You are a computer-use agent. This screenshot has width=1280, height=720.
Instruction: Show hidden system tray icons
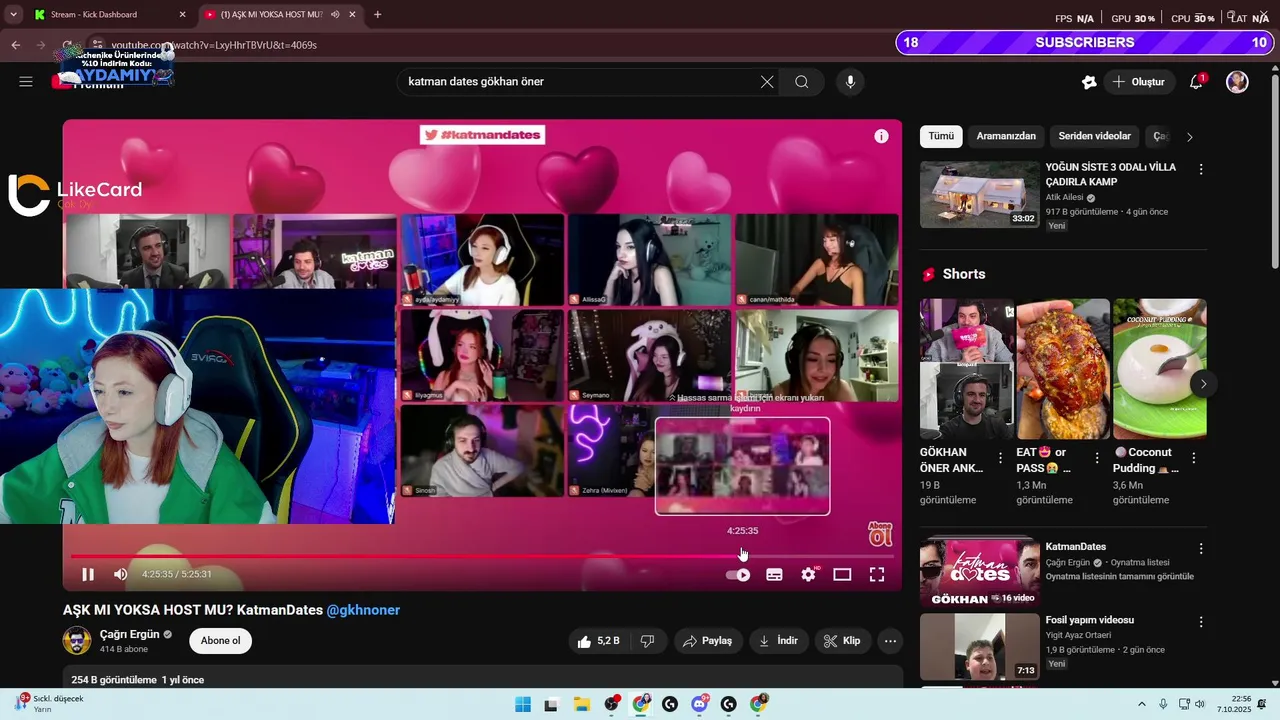point(1141,704)
